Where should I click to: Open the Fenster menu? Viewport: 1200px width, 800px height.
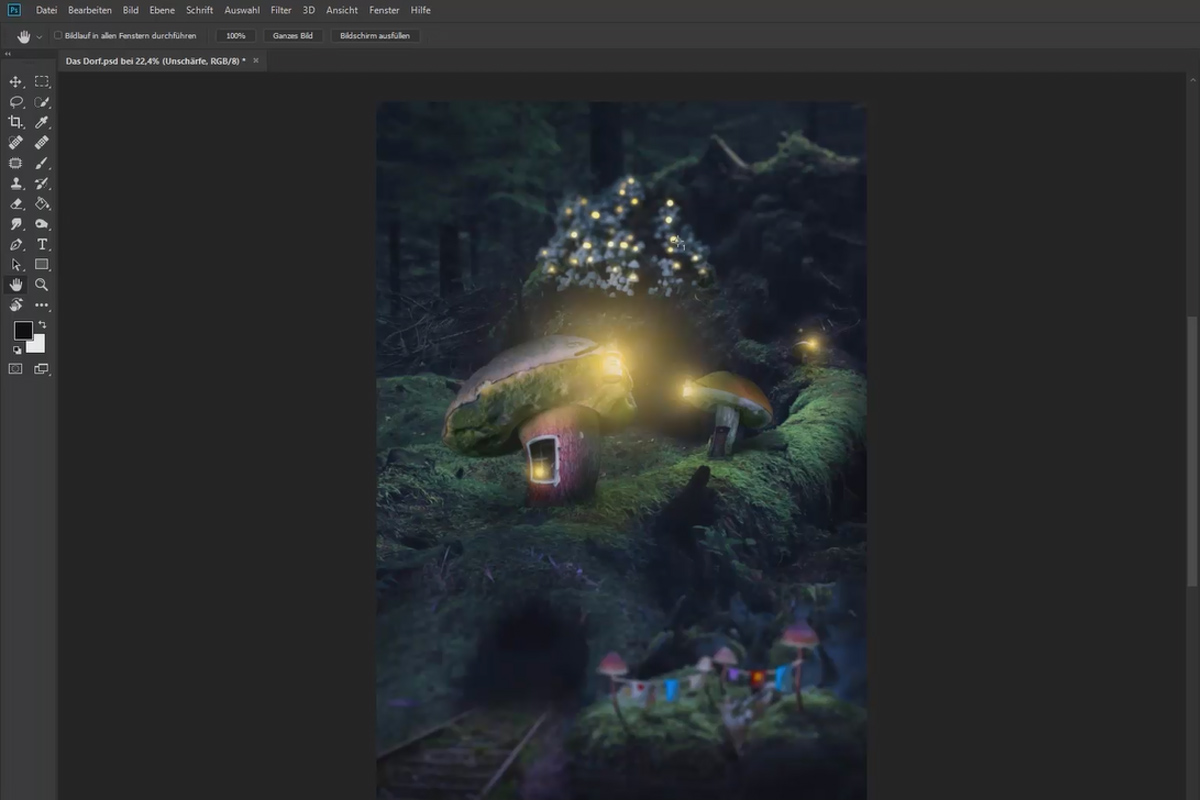pos(384,10)
